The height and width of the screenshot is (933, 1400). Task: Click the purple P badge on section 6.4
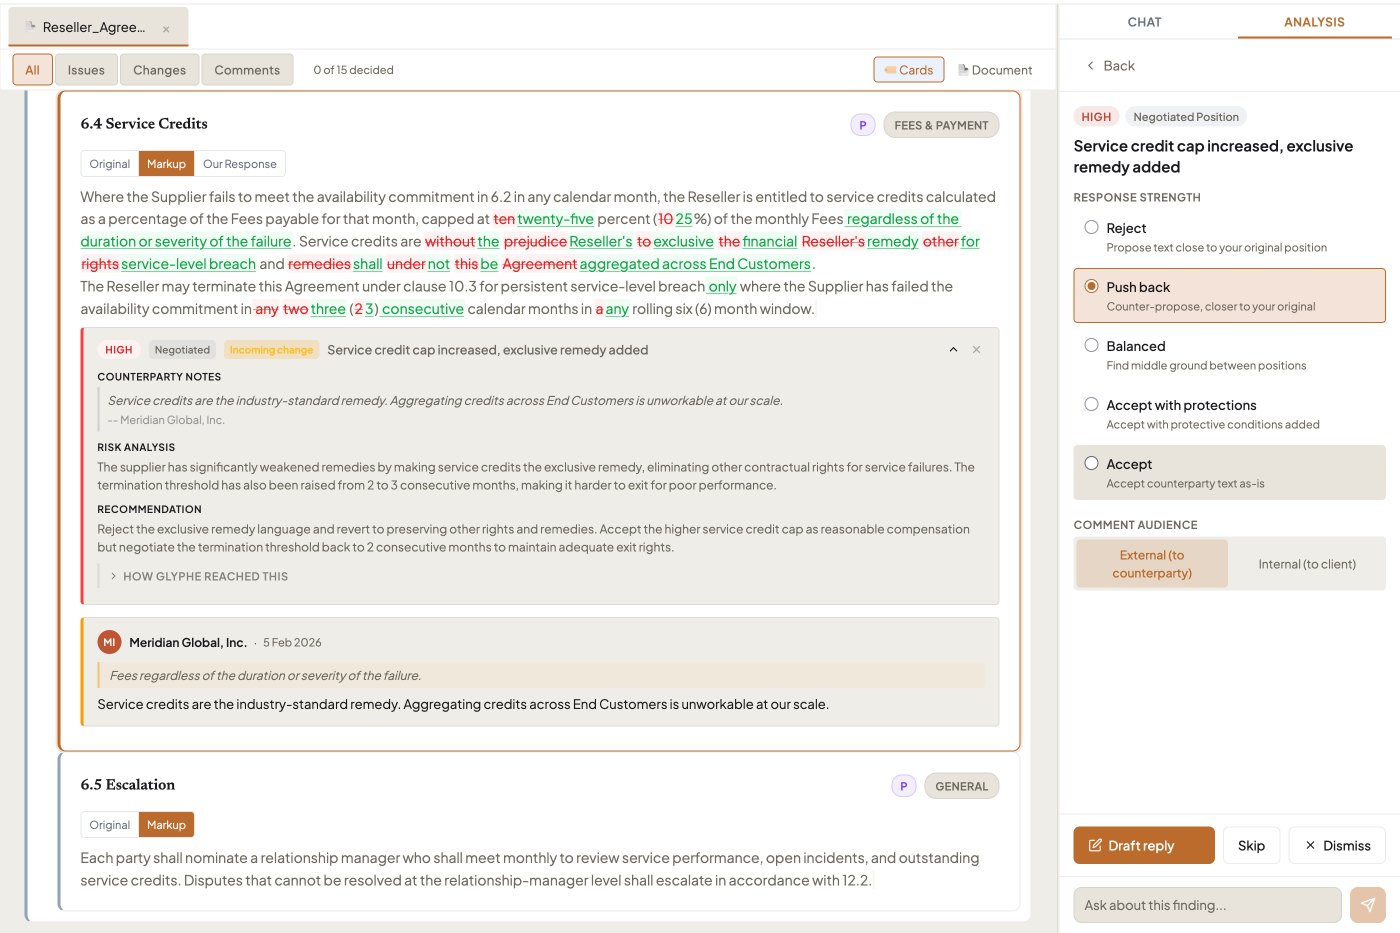click(863, 125)
